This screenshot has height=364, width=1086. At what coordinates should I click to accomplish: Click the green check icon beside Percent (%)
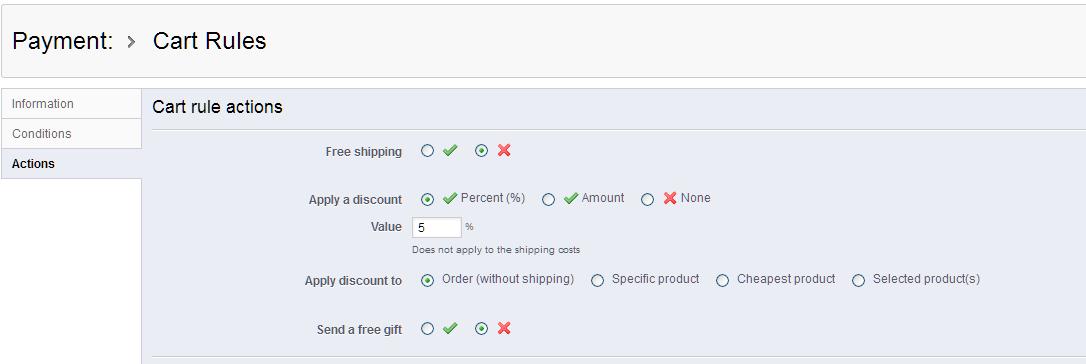coord(450,199)
